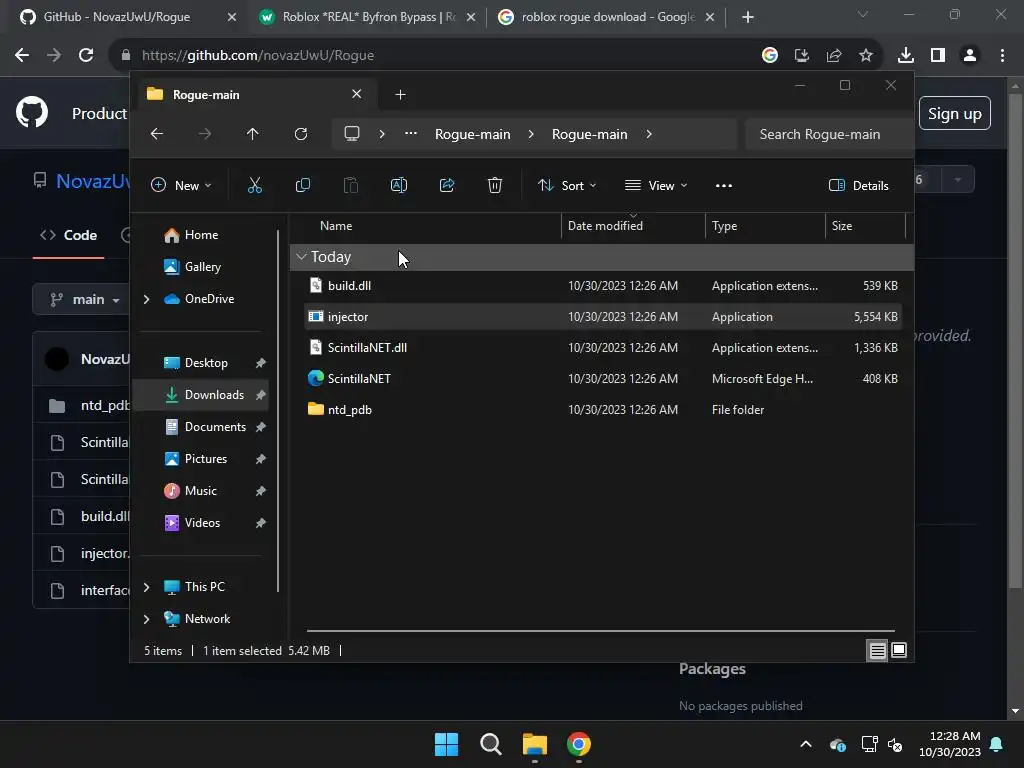Expand This PC in navigation pane
The image size is (1024, 768).
pyautogui.click(x=146, y=587)
